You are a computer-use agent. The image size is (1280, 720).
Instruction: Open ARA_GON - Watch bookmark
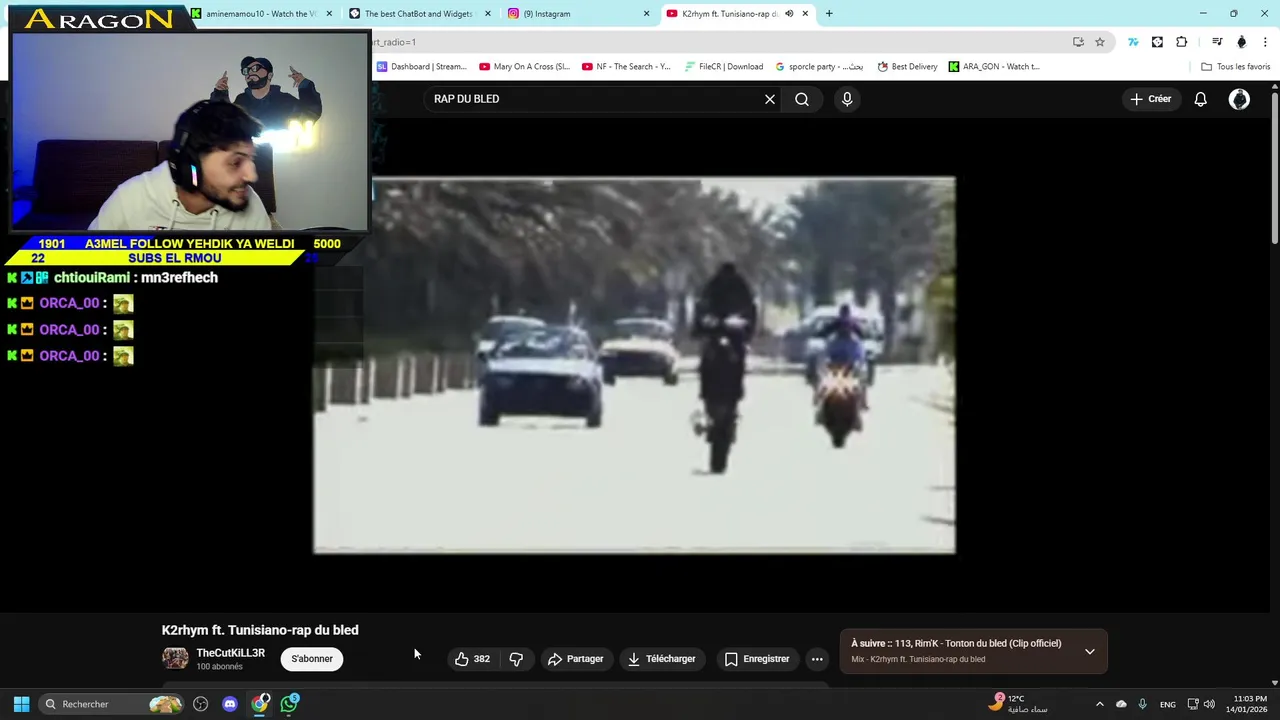994,67
